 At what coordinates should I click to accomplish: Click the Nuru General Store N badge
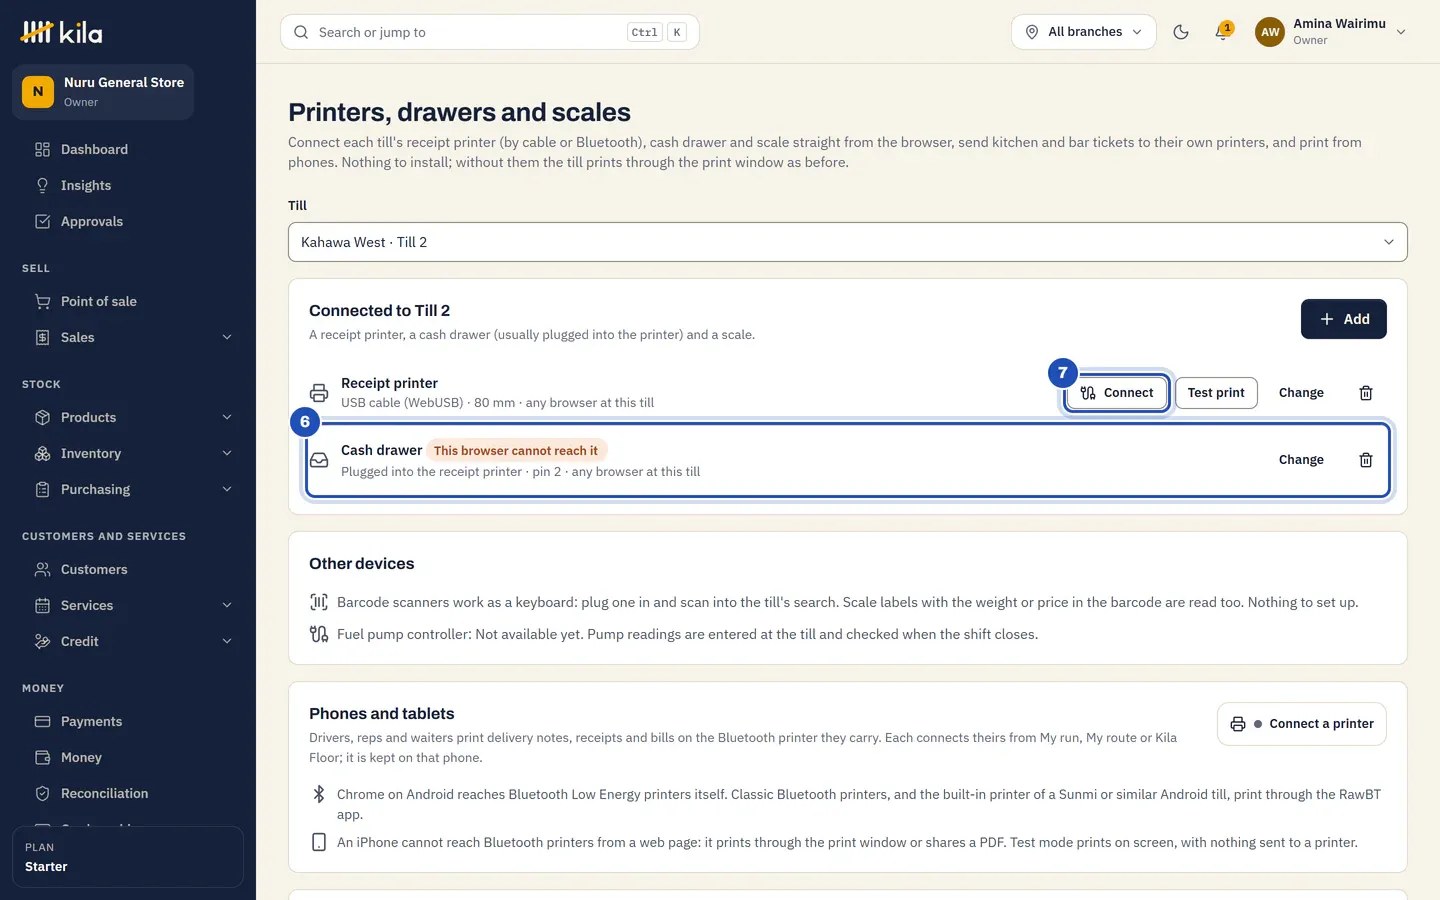tap(38, 92)
